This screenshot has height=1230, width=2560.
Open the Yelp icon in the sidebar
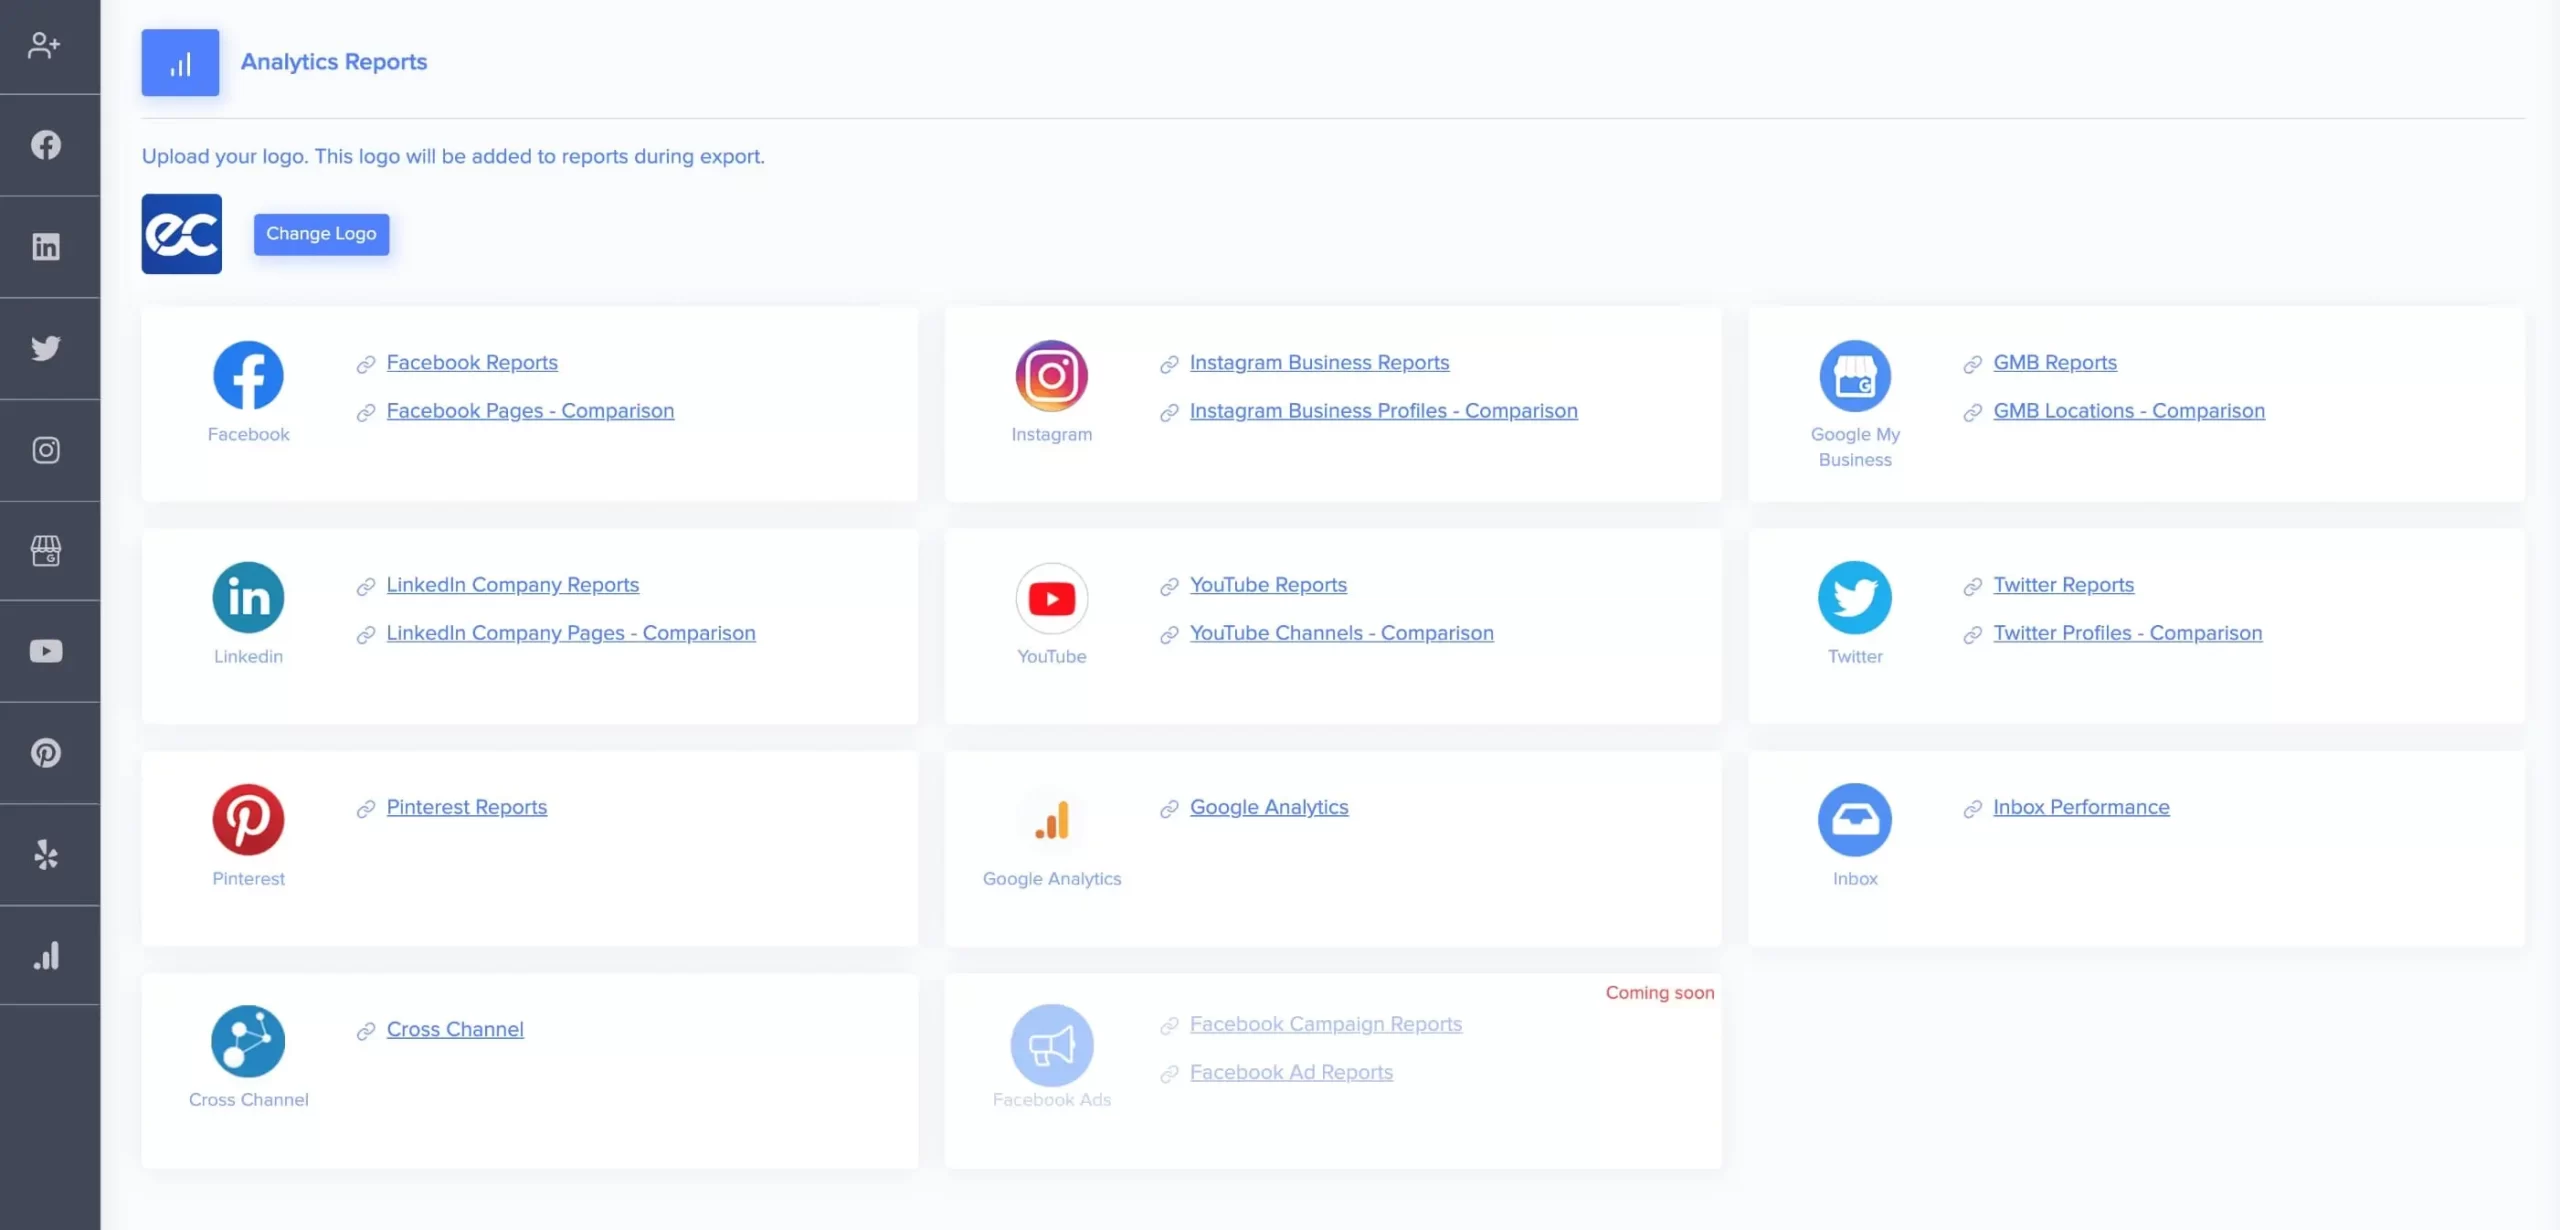coord(45,855)
